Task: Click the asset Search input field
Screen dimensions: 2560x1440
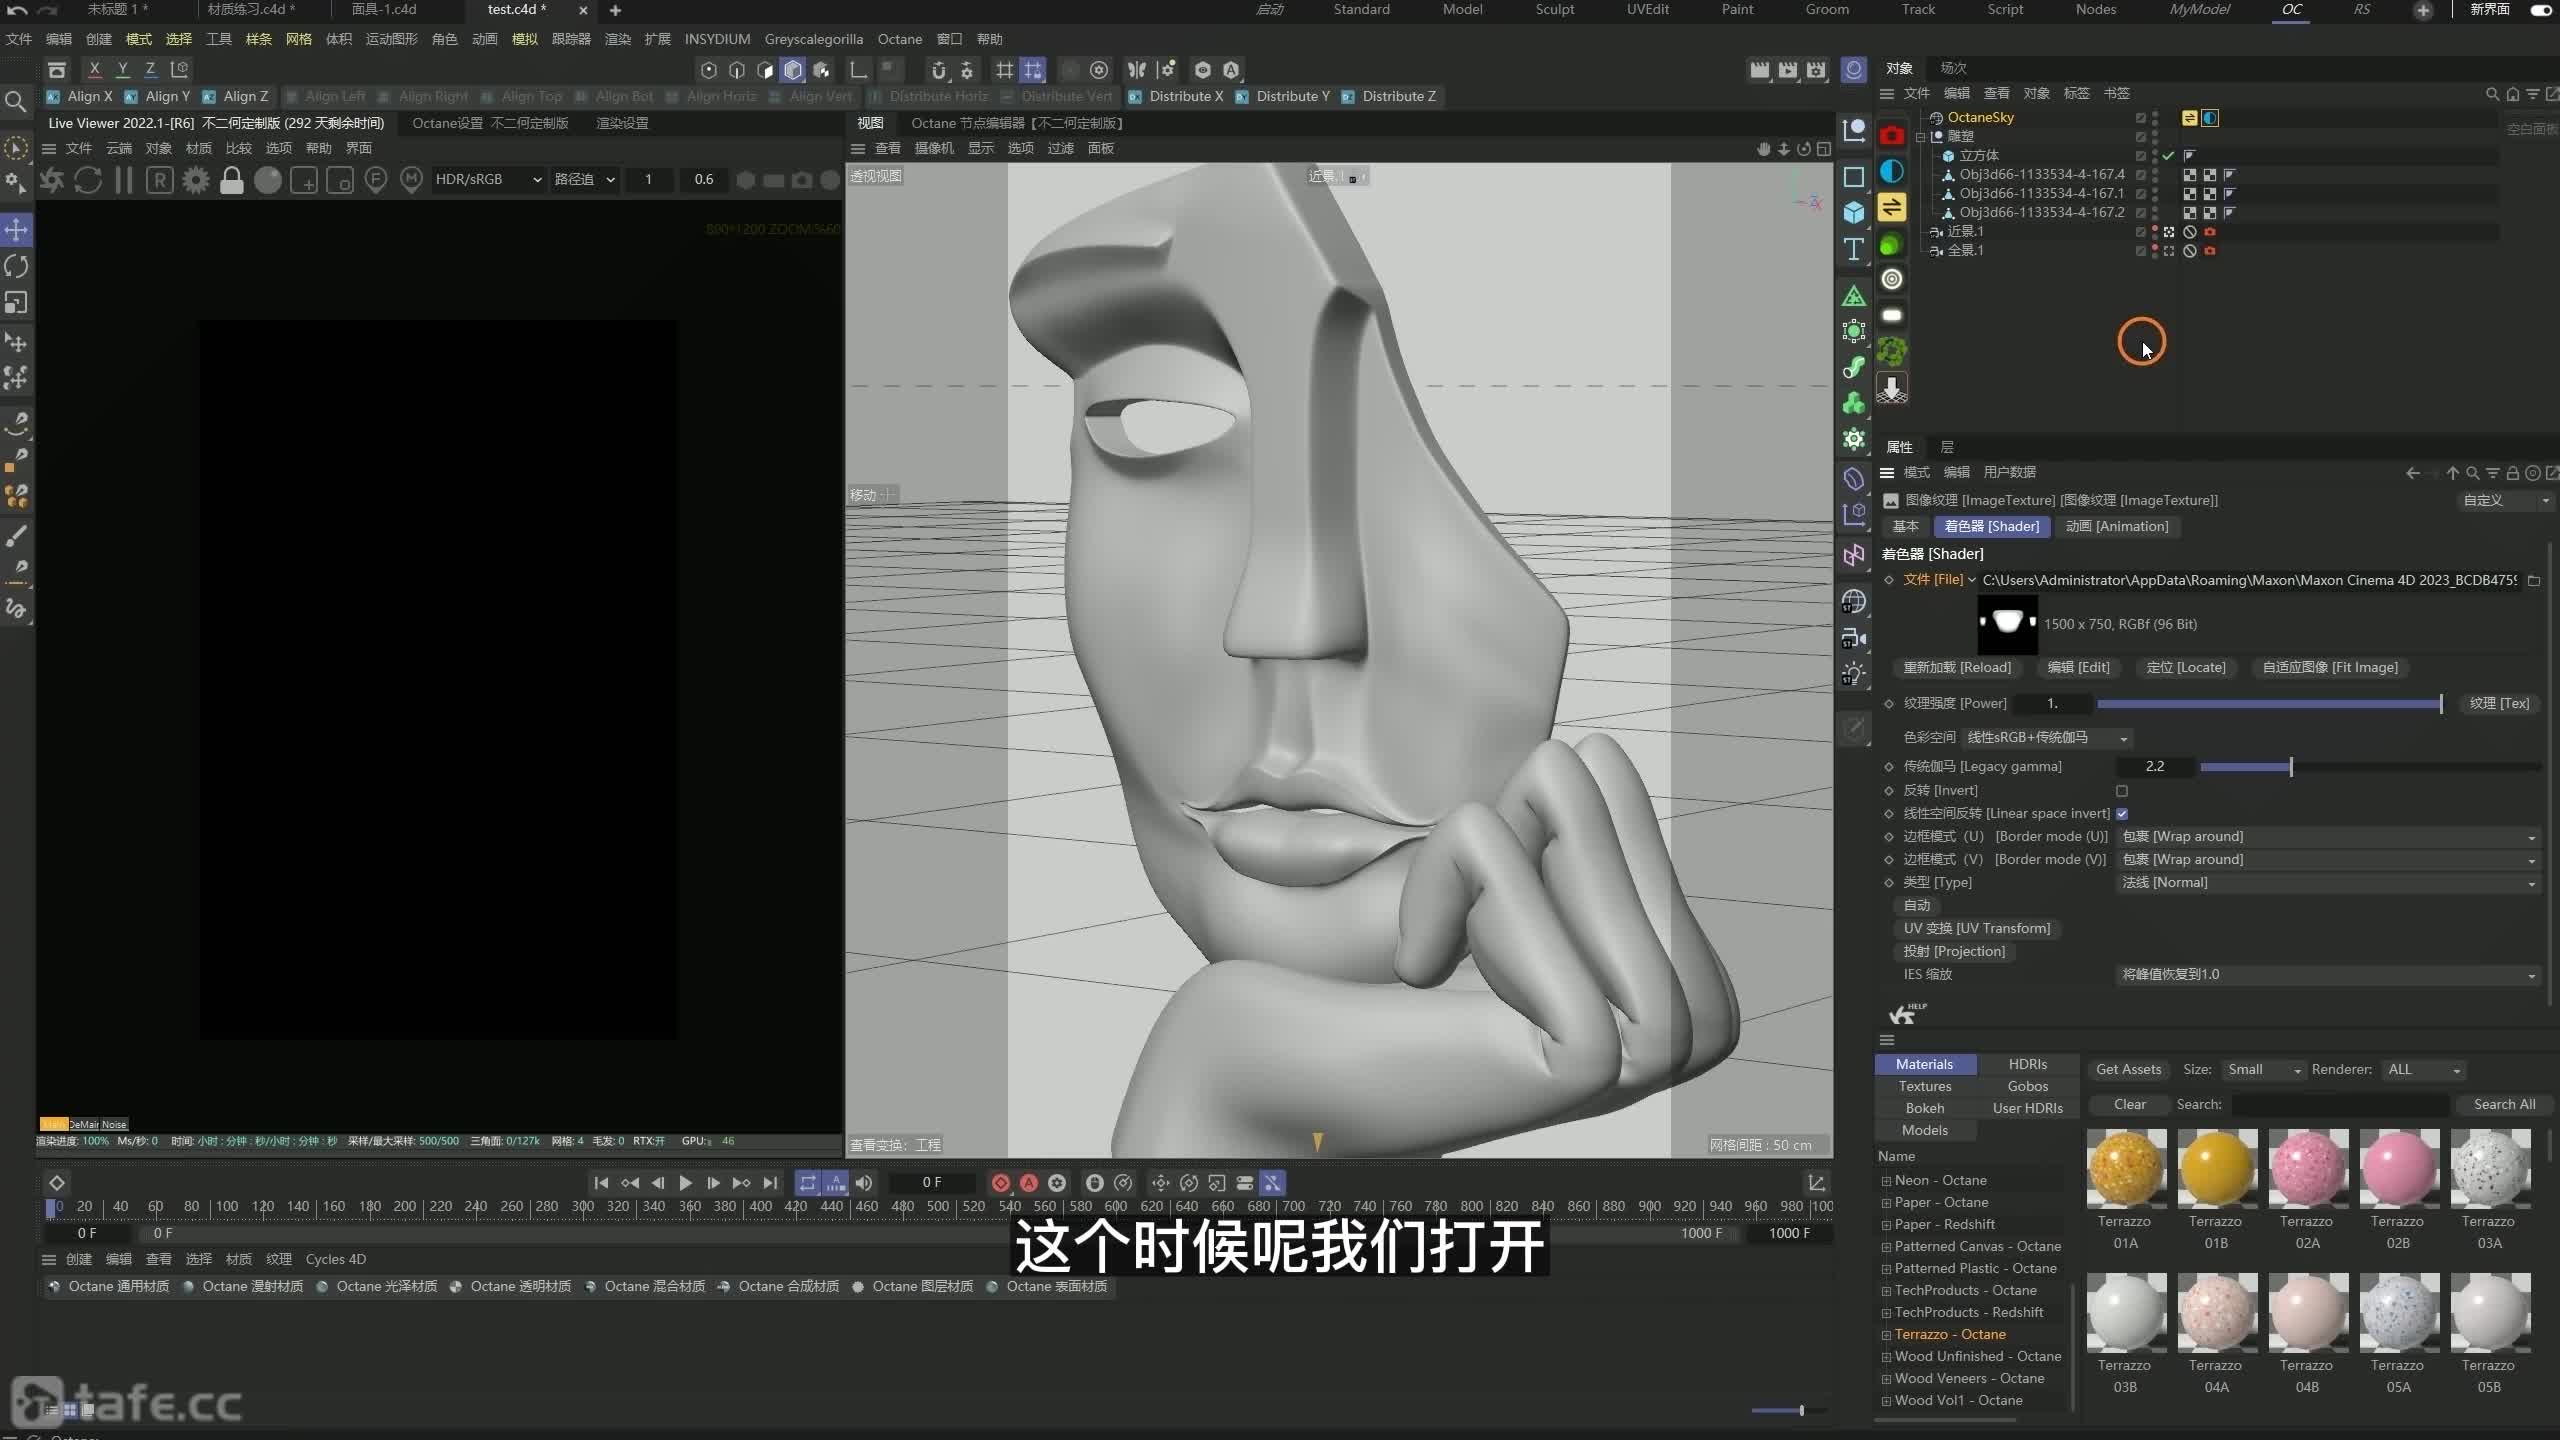Action: click(x=2340, y=1105)
